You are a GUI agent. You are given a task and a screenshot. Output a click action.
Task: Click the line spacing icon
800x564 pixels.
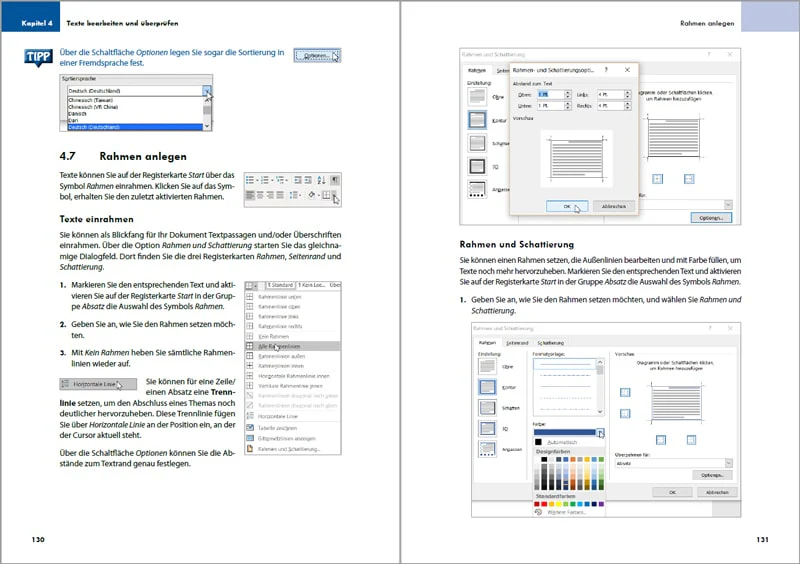294,195
